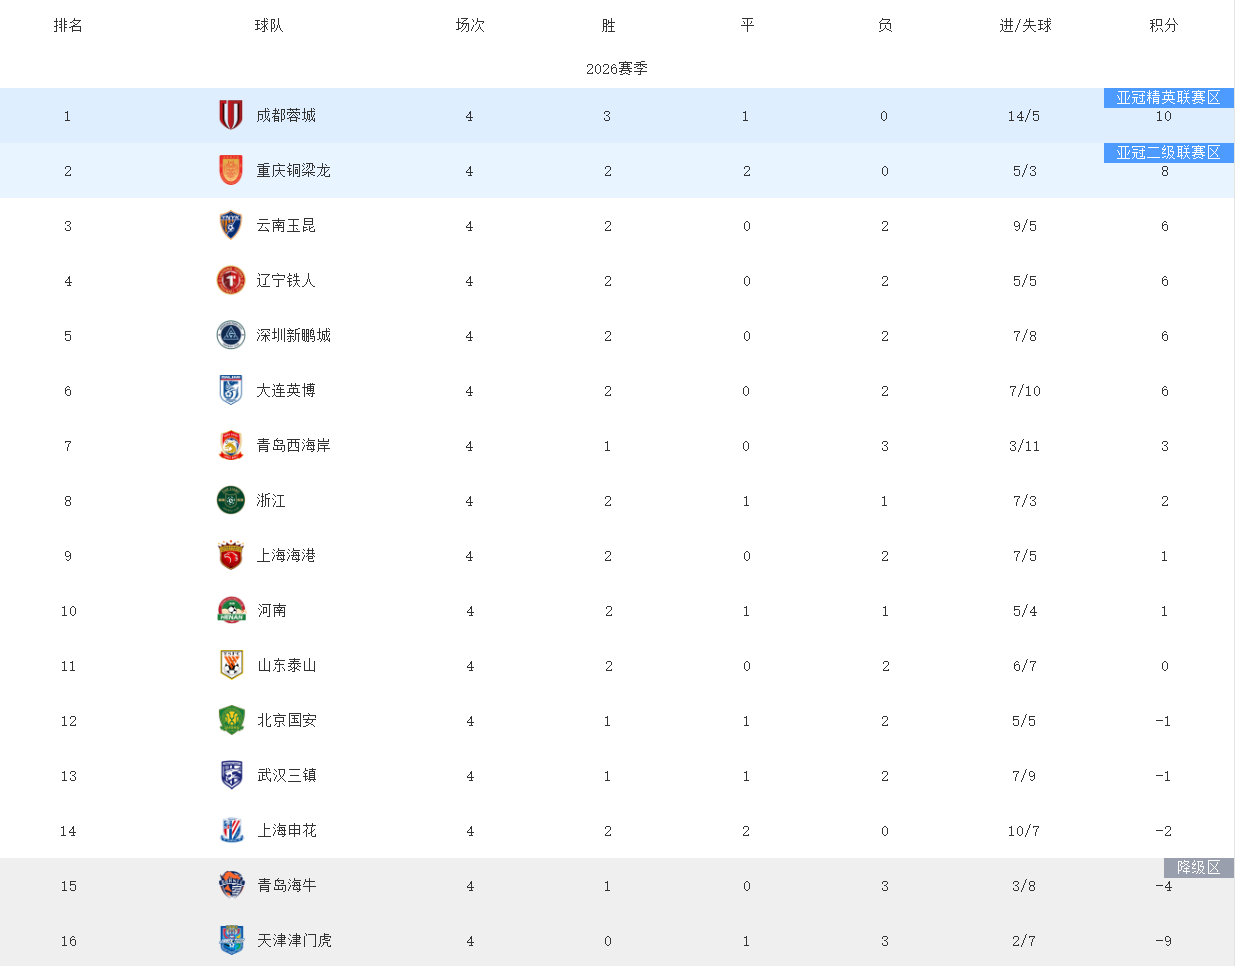Open the 武汉三镇 team name link

point(287,776)
